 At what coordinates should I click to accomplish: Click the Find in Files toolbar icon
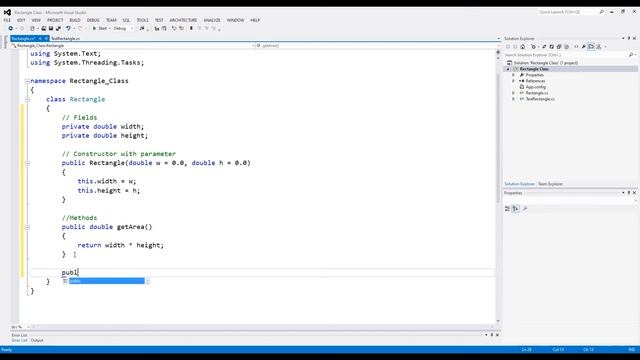pyautogui.click(x=142, y=29)
